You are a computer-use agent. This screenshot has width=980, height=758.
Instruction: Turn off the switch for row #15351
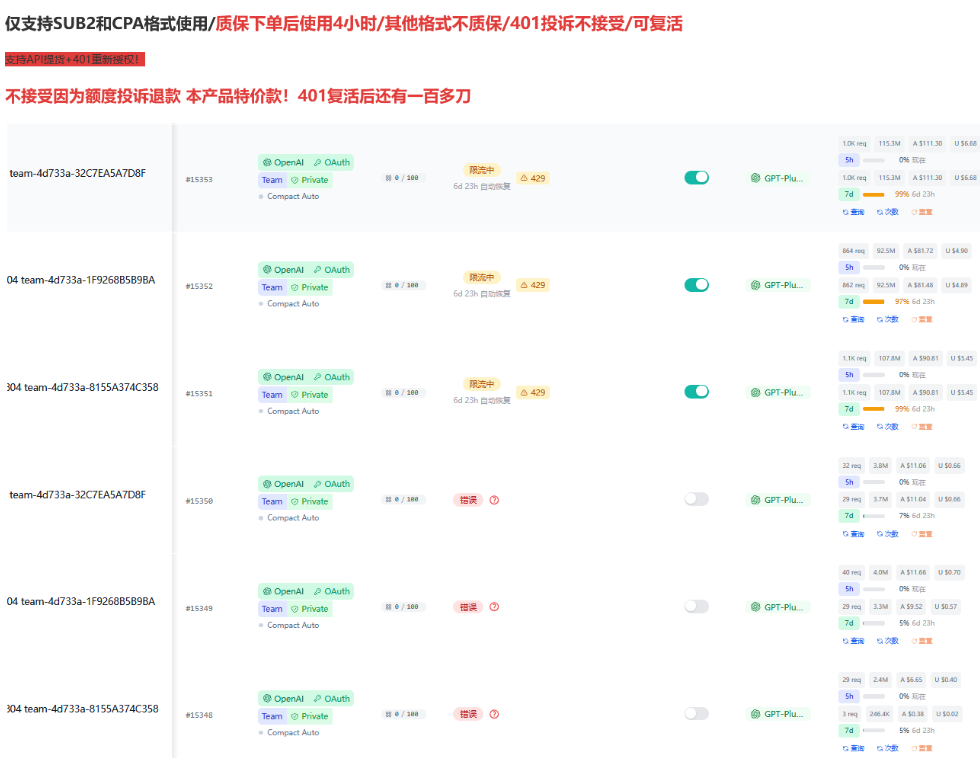pyautogui.click(x=696, y=392)
